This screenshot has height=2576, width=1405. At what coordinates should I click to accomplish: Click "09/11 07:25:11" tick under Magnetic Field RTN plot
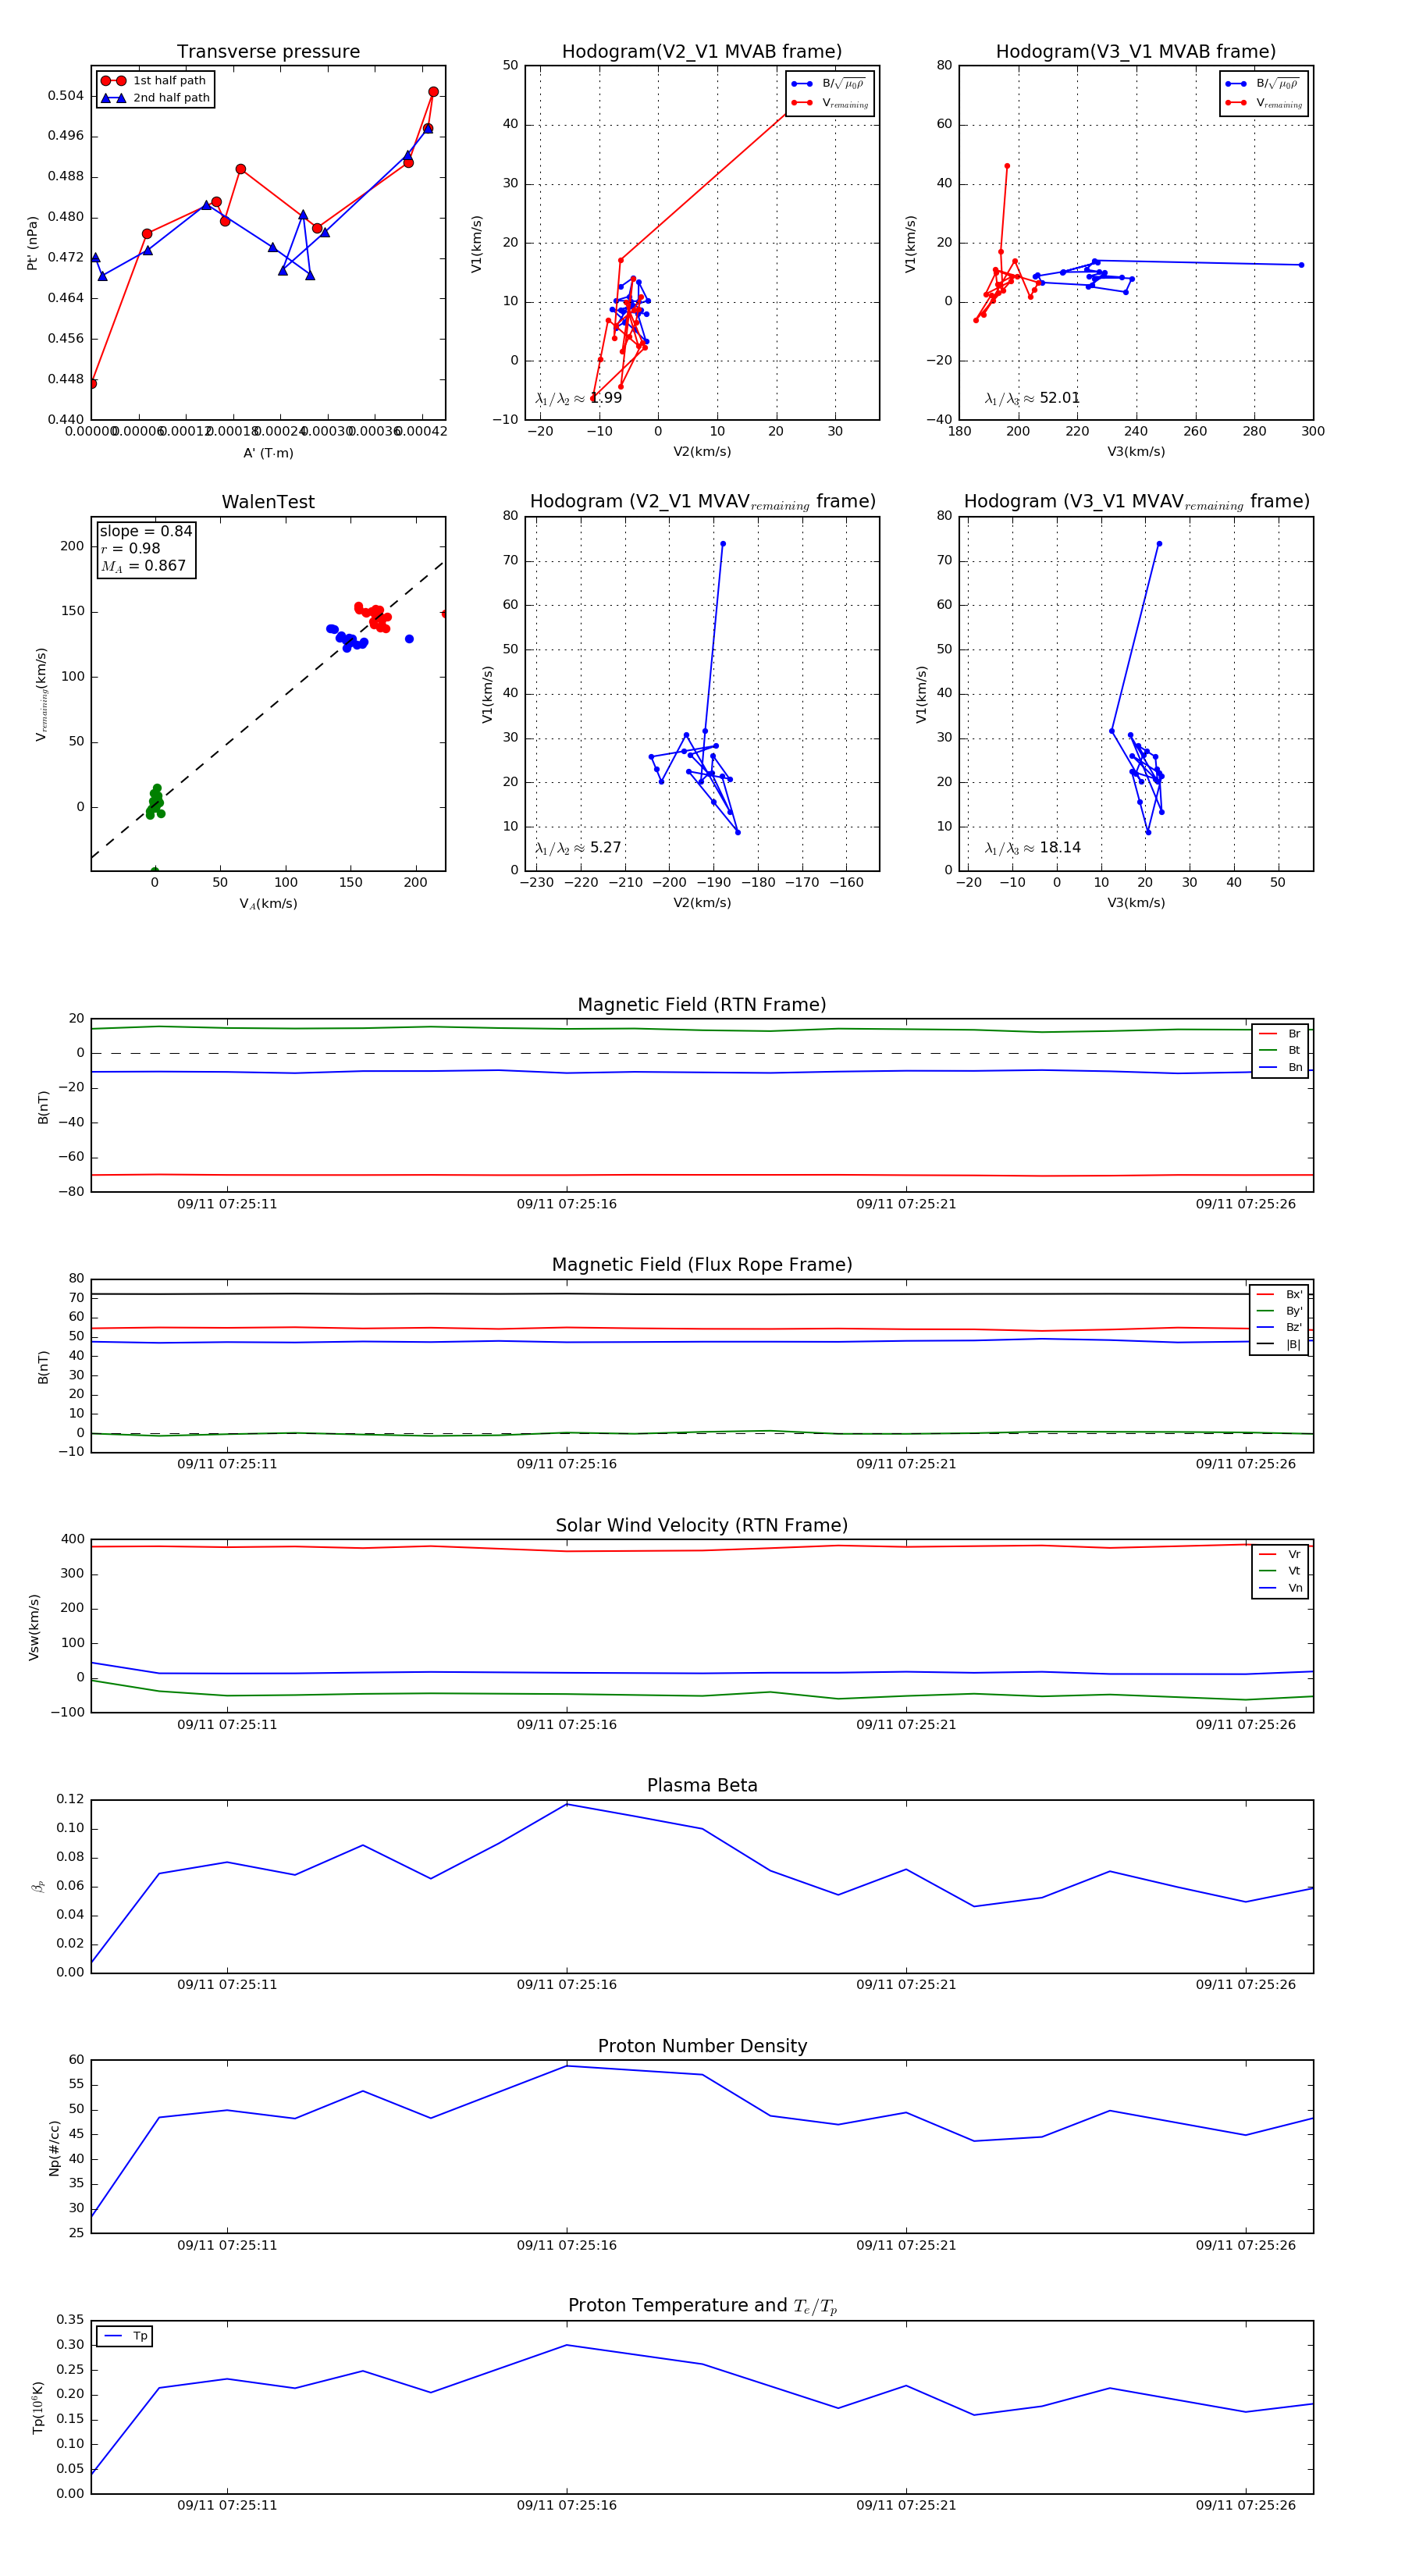227,1204
